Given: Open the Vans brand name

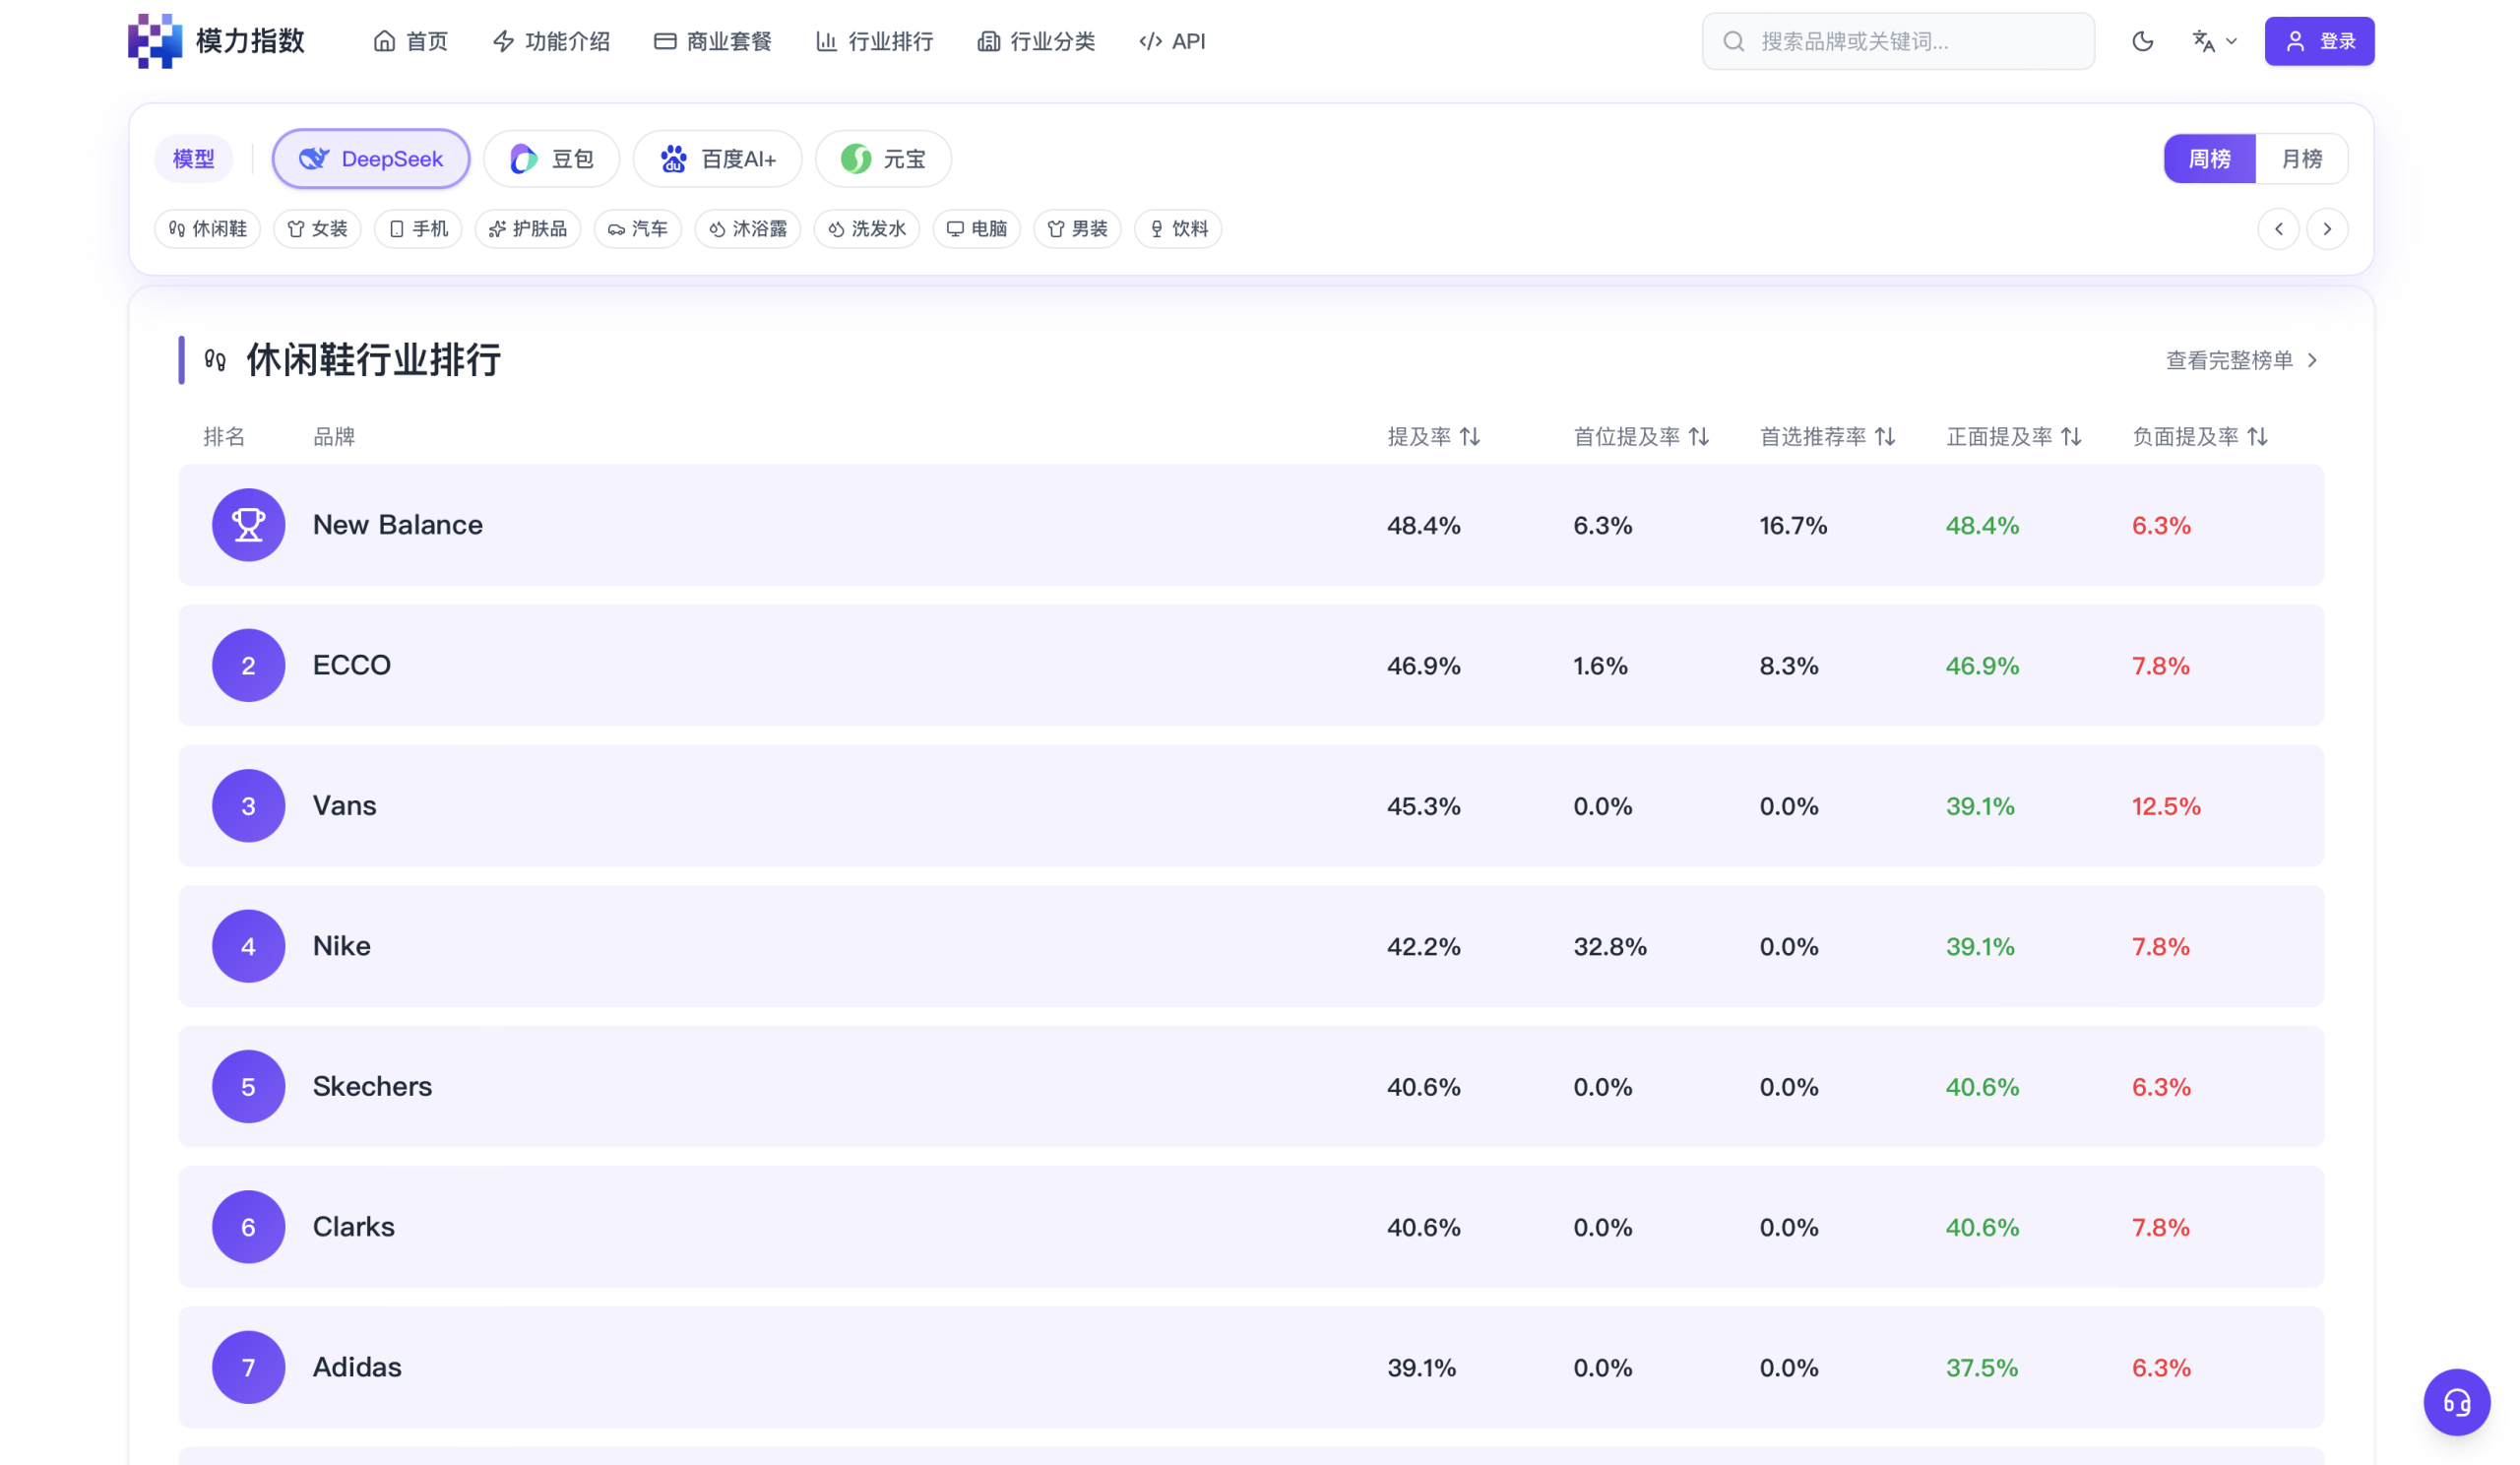Looking at the screenshot, I should click(x=345, y=806).
